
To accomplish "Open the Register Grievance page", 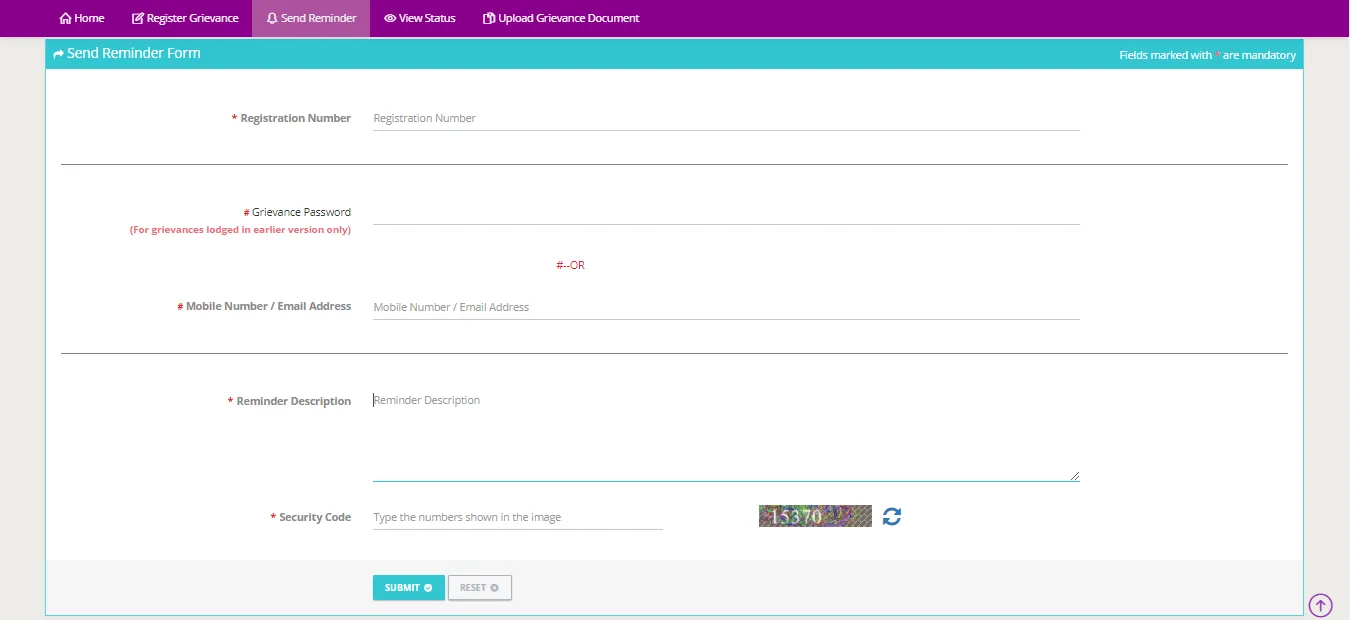I will [185, 18].
